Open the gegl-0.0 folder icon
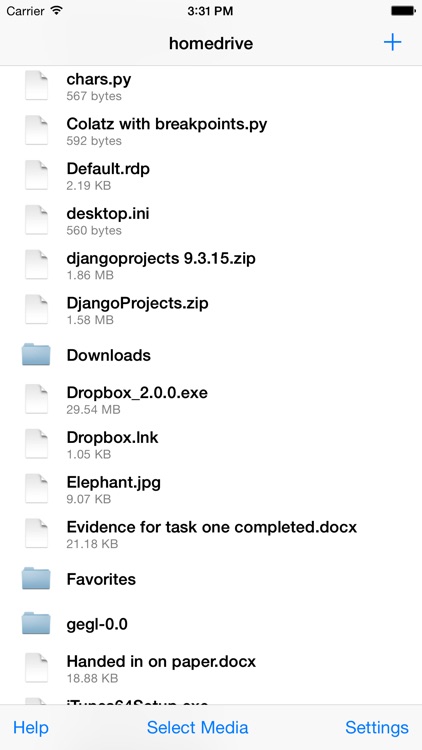 click(x=36, y=623)
